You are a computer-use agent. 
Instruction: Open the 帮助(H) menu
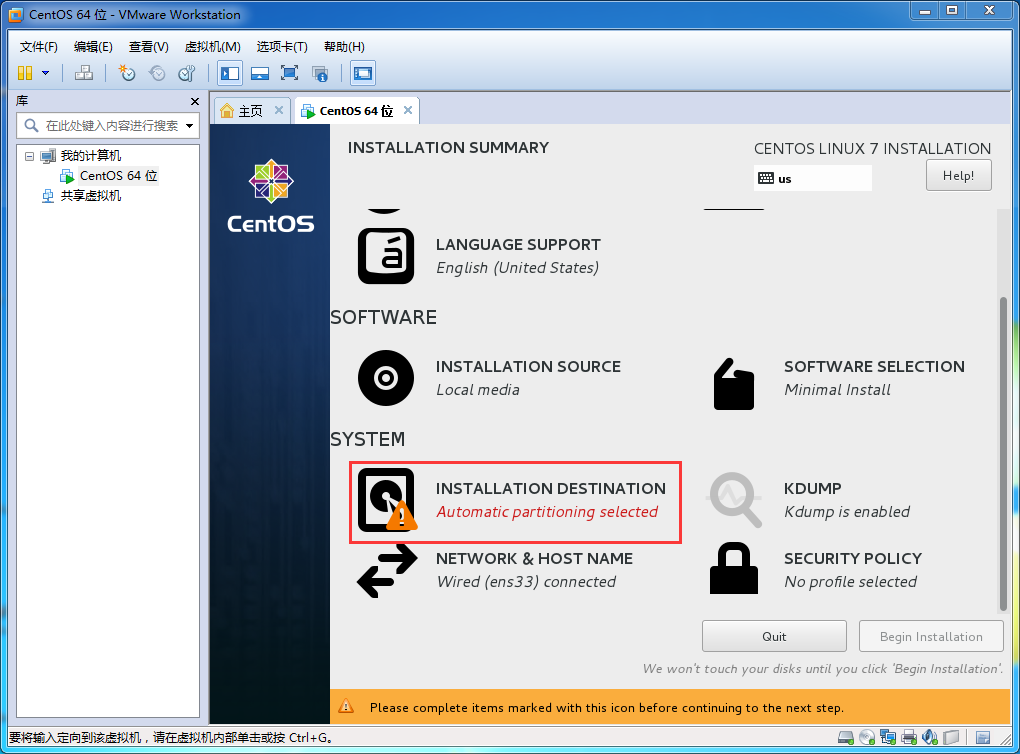pos(344,47)
